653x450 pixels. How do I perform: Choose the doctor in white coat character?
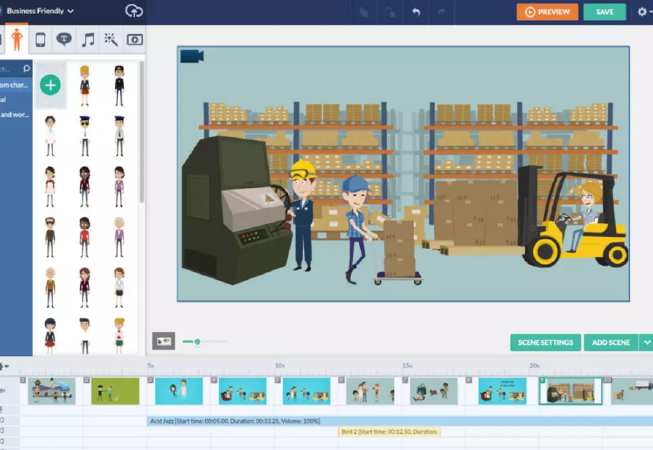click(x=50, y=136)
